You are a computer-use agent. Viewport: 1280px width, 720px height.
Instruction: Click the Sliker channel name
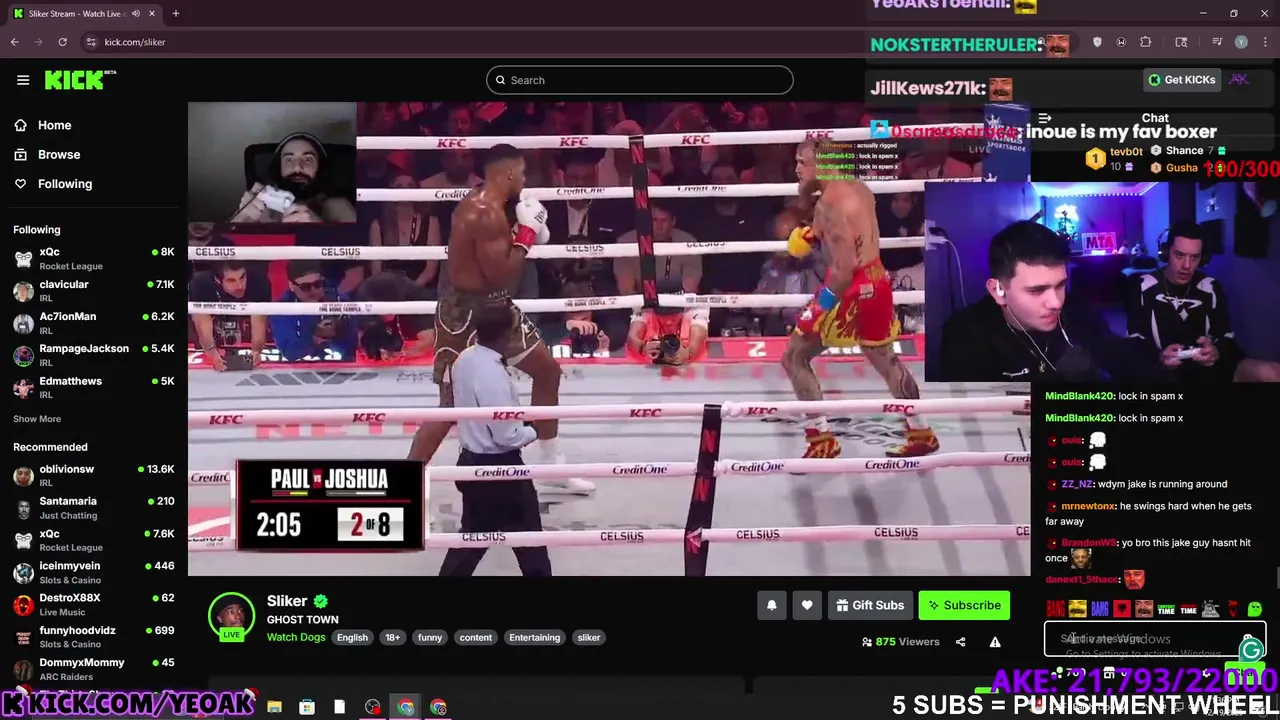(x=287, y=601)
